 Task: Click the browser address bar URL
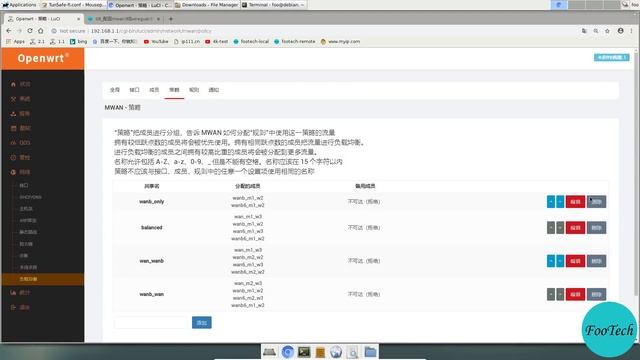[151, 31]
